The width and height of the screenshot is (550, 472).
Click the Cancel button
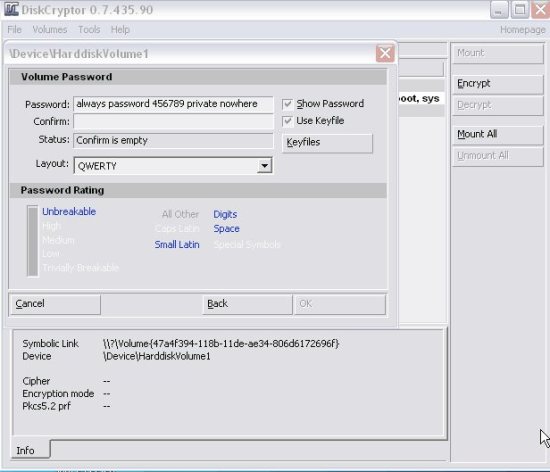point(55,304)
